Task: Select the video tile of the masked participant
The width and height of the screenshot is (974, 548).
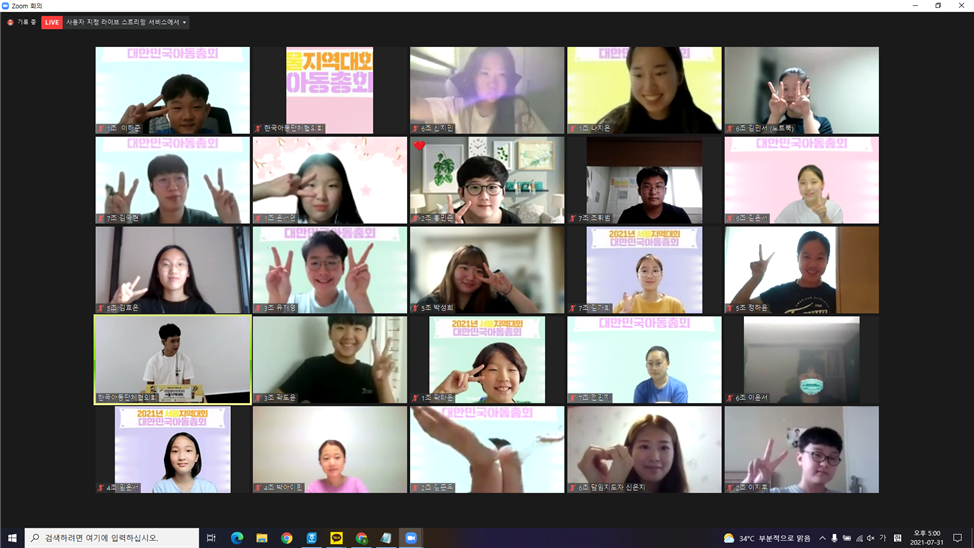Action: (801, 360)
